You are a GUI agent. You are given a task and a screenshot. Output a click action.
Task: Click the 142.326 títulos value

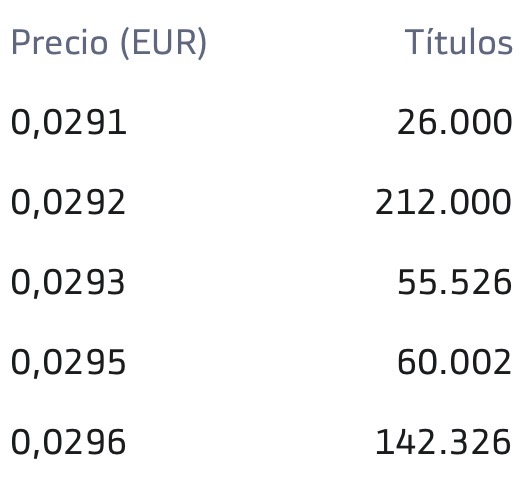[x=443, y=442]
